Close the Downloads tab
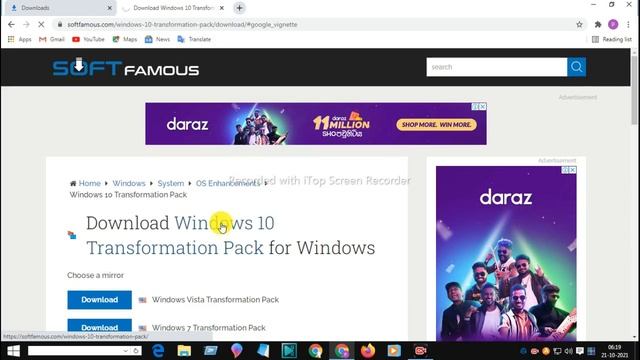Viewport: 640px width, 360px height. coord(109,8)
